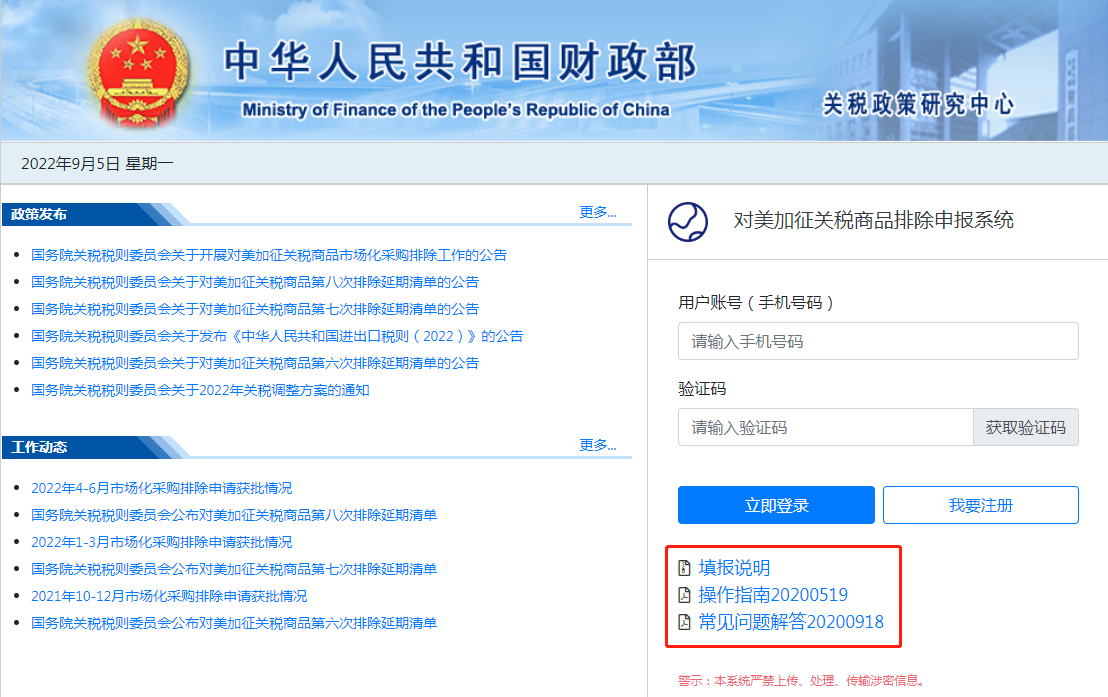The height and width of the screenshot is (697, 1108).
Task: Click the PDF icon next to 操作指南20200519
Action: pyautogui.click(x=684, y=594)
